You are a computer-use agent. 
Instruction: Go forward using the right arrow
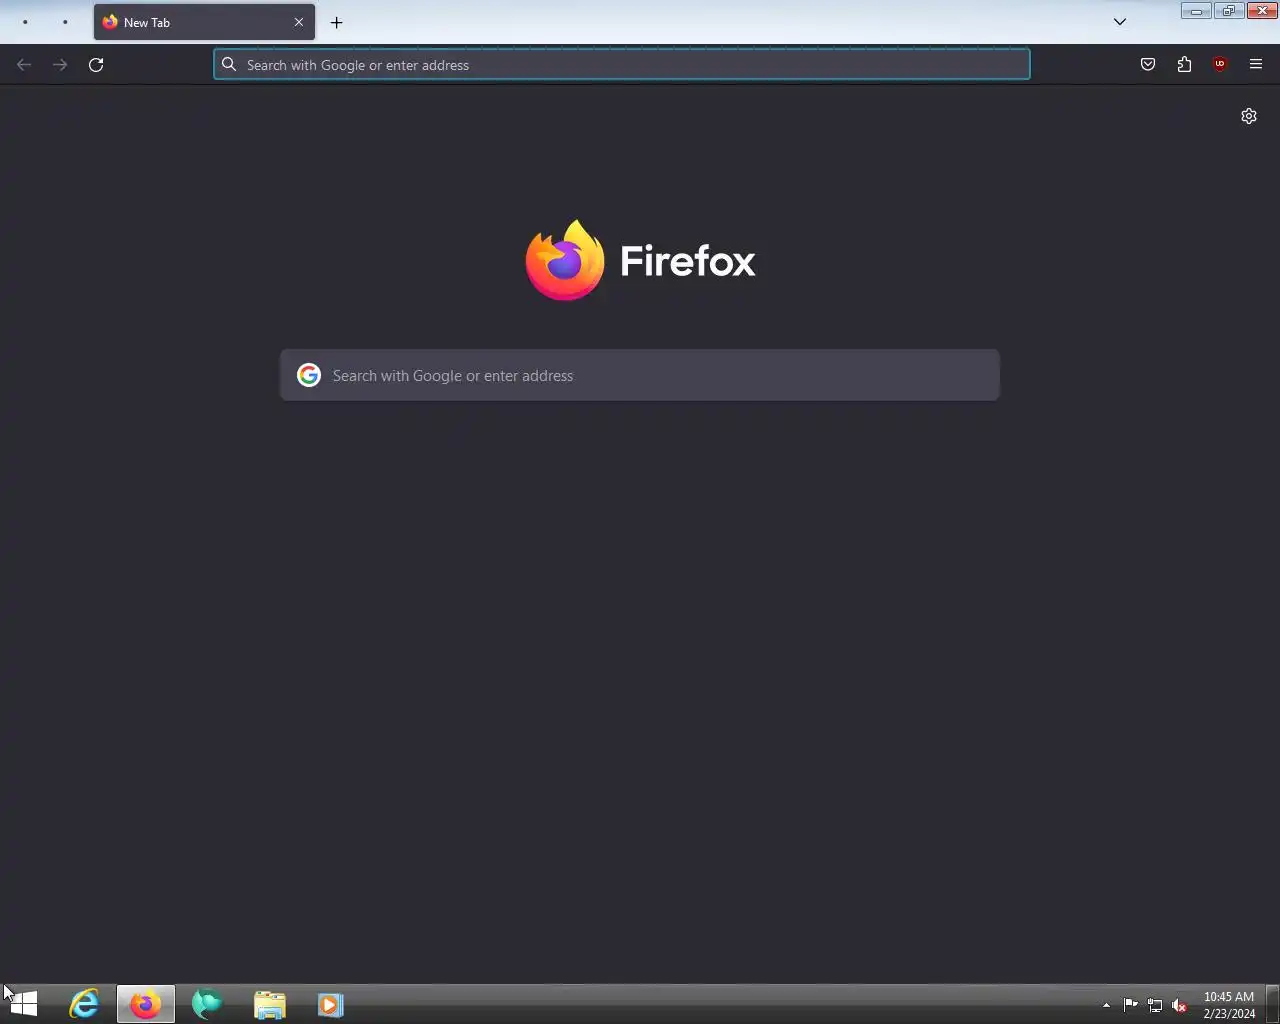60,65
